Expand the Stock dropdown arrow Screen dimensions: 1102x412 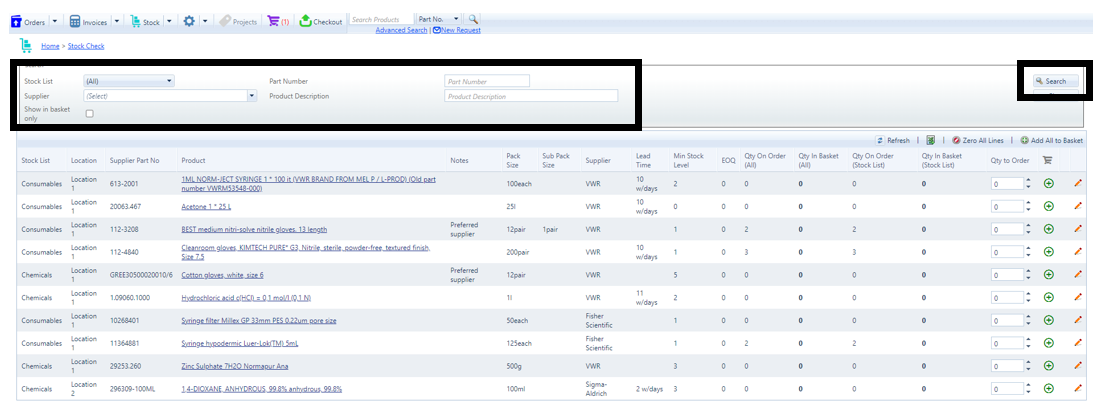click(169, 22)
